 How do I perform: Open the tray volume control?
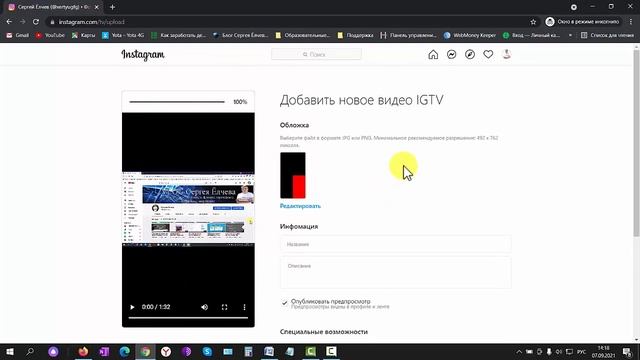pyautogui.click(x=559, y=352)
